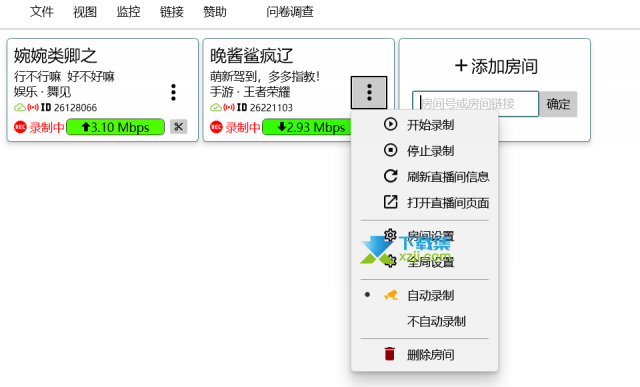The image size is (640, 387).
Task: Choose 开始录制 from the context menu
Action: point(424,125)
